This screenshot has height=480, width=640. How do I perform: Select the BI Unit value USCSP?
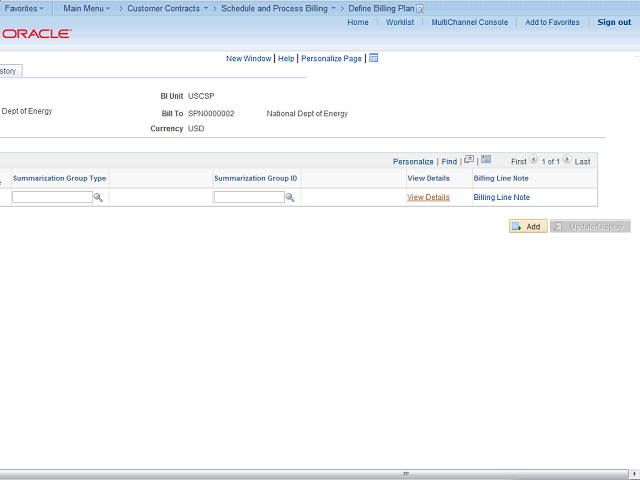click(201, 96)
